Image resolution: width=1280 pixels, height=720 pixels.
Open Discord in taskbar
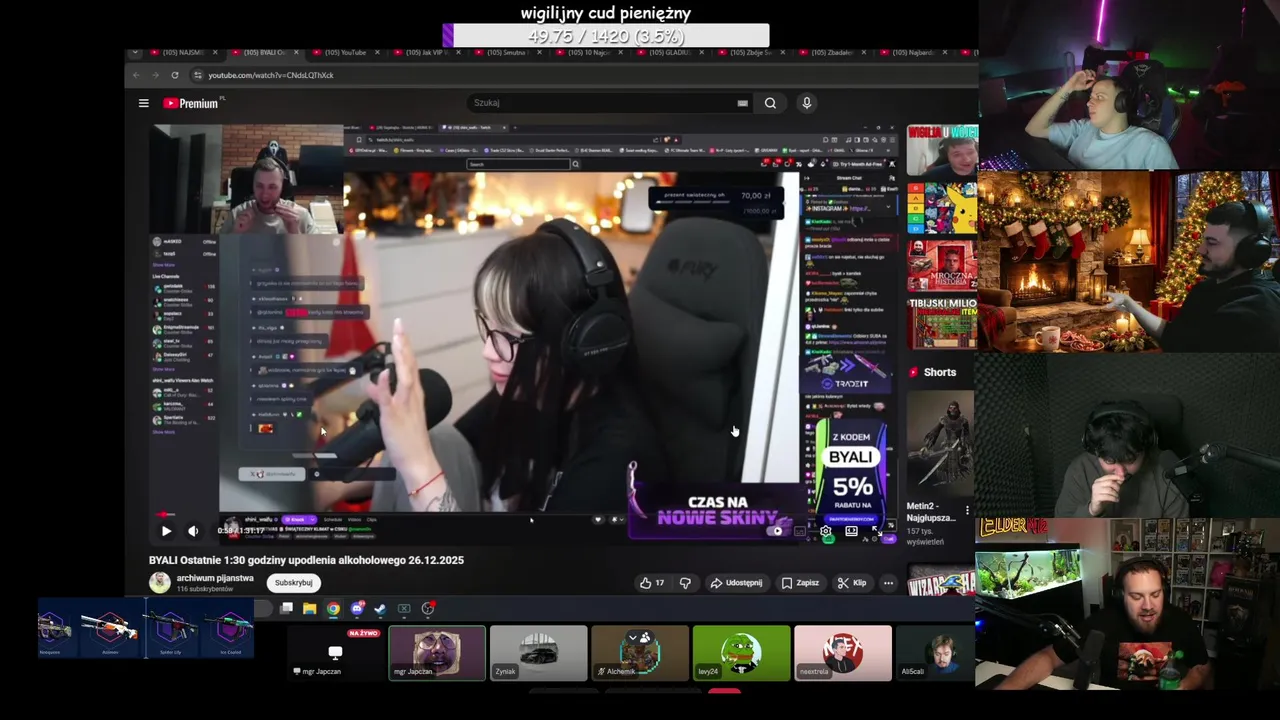point(357,608)
